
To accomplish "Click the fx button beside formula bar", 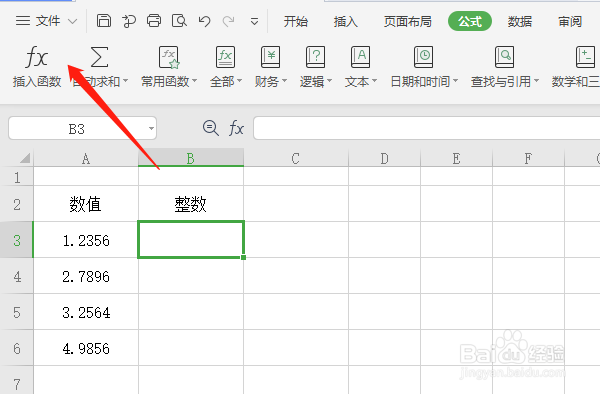I will point(236,128).
